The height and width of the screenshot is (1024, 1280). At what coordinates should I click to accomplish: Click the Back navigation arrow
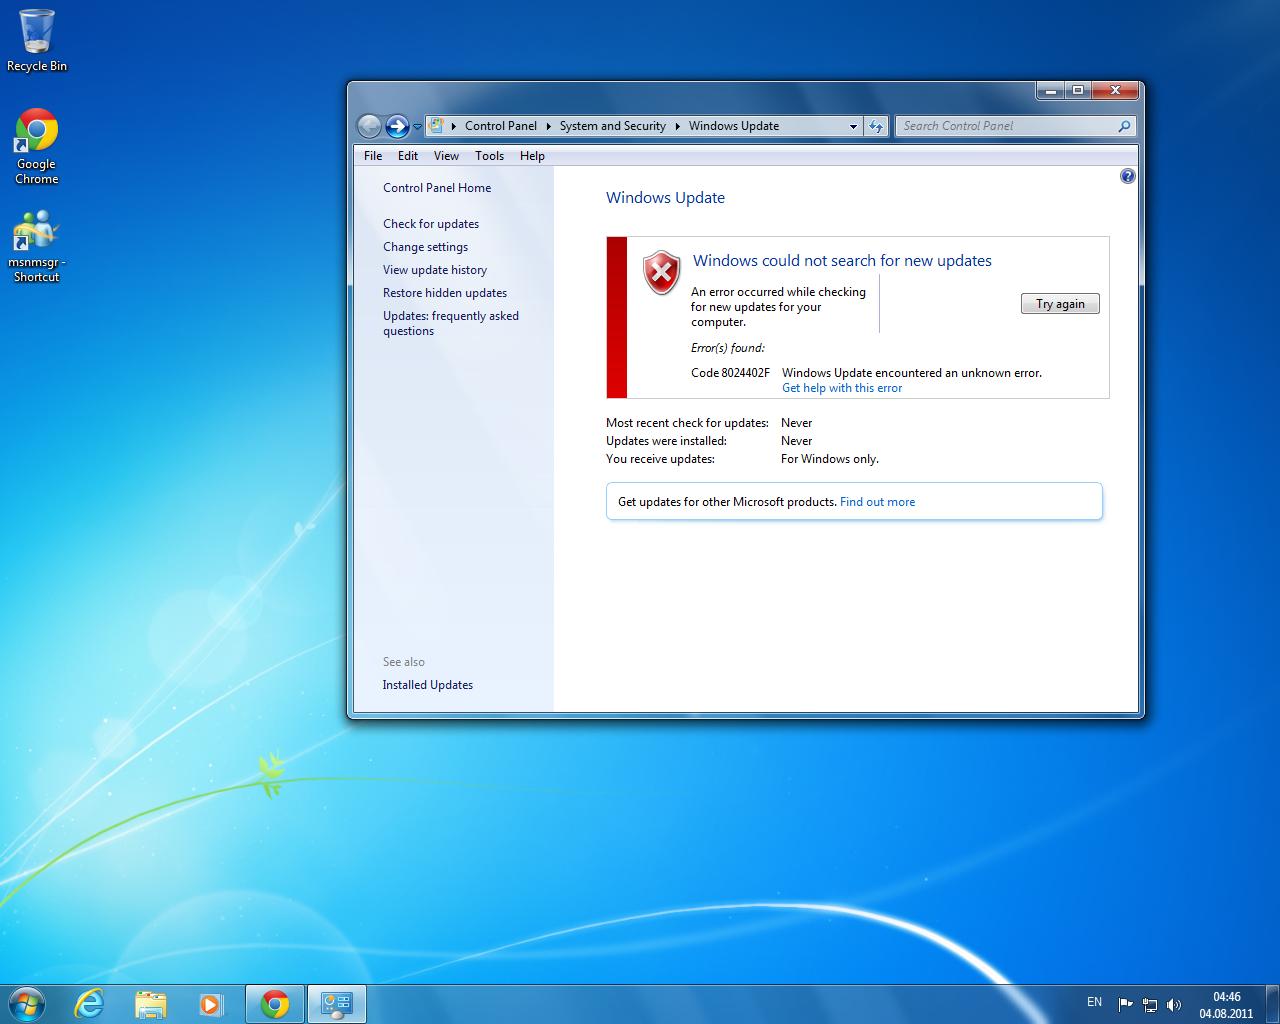pyautogui.click(x=369, y=126)
